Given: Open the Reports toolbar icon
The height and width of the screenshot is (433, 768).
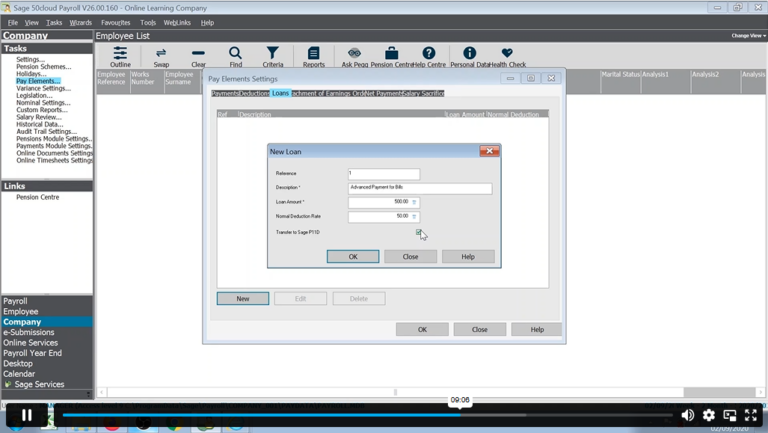Looking at the screenshot, I should click(x=313, y=55).
